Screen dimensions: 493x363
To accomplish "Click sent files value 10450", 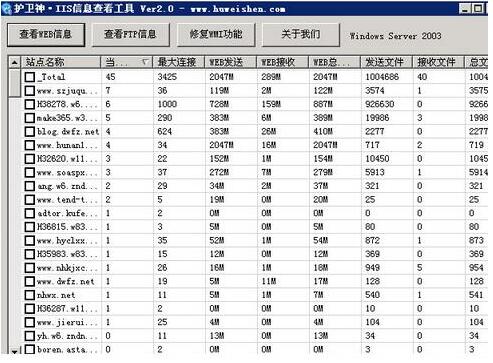I will coord(377,159).
